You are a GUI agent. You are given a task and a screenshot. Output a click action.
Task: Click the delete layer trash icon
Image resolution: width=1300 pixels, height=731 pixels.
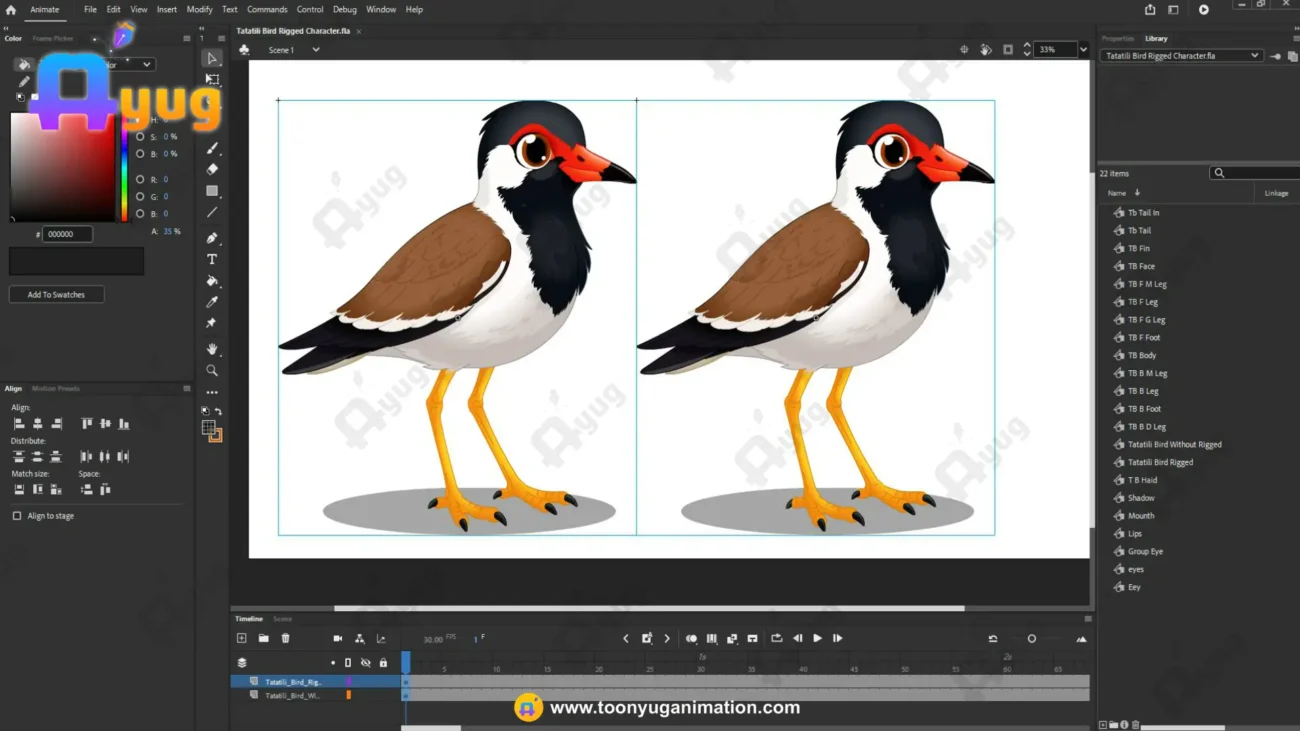(285, 638)
